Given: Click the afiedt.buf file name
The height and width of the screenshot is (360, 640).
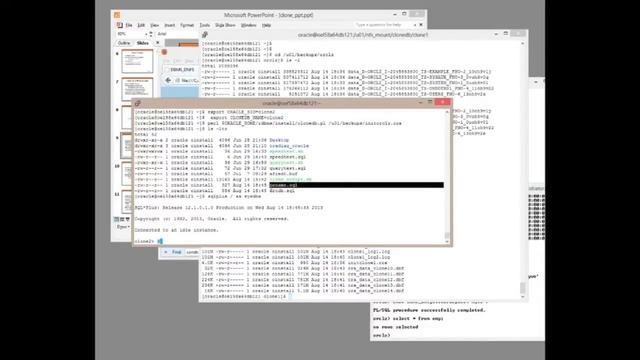Looking at the screenshot, I should click(283, 174).
